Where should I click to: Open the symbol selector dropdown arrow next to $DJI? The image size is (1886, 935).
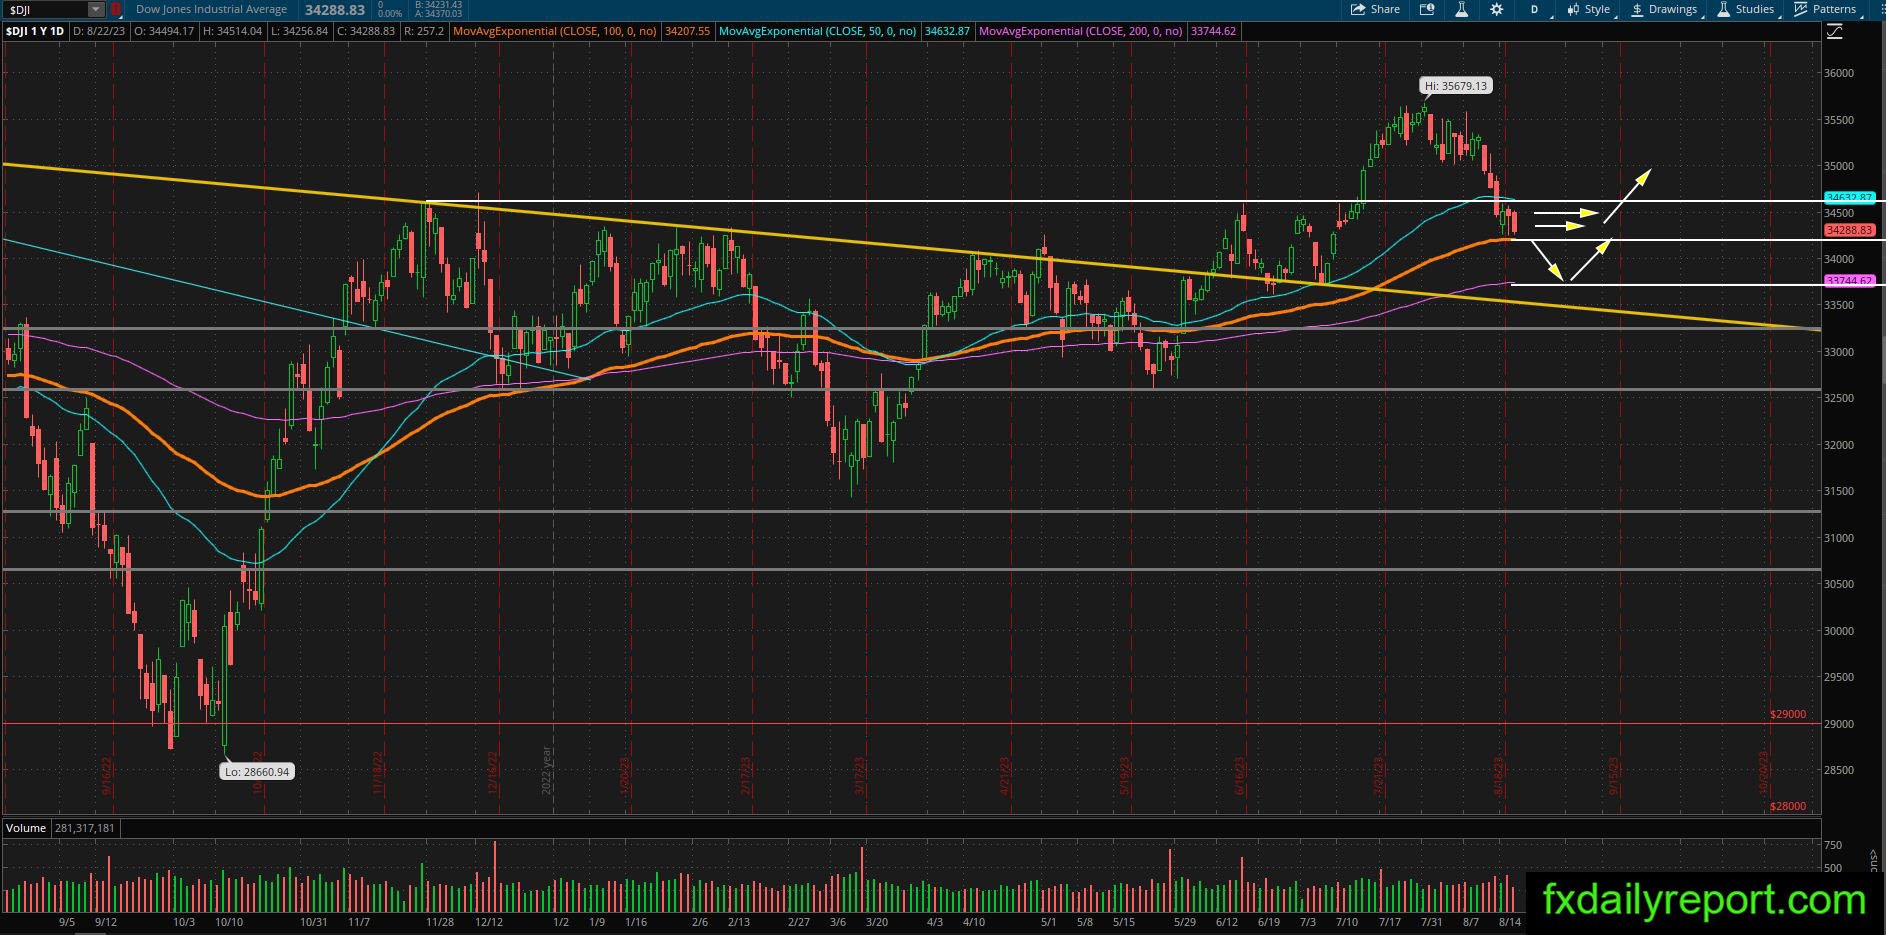96,9
